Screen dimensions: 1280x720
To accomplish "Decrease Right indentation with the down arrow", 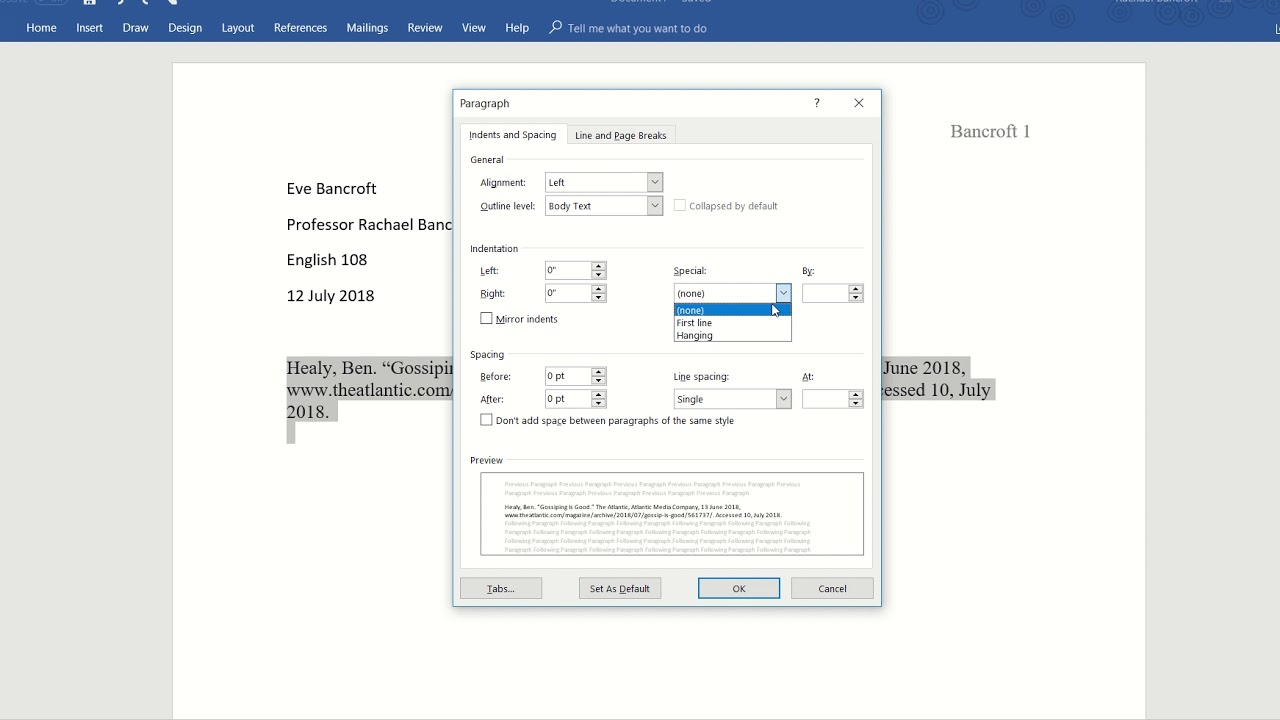I will 599,298.
